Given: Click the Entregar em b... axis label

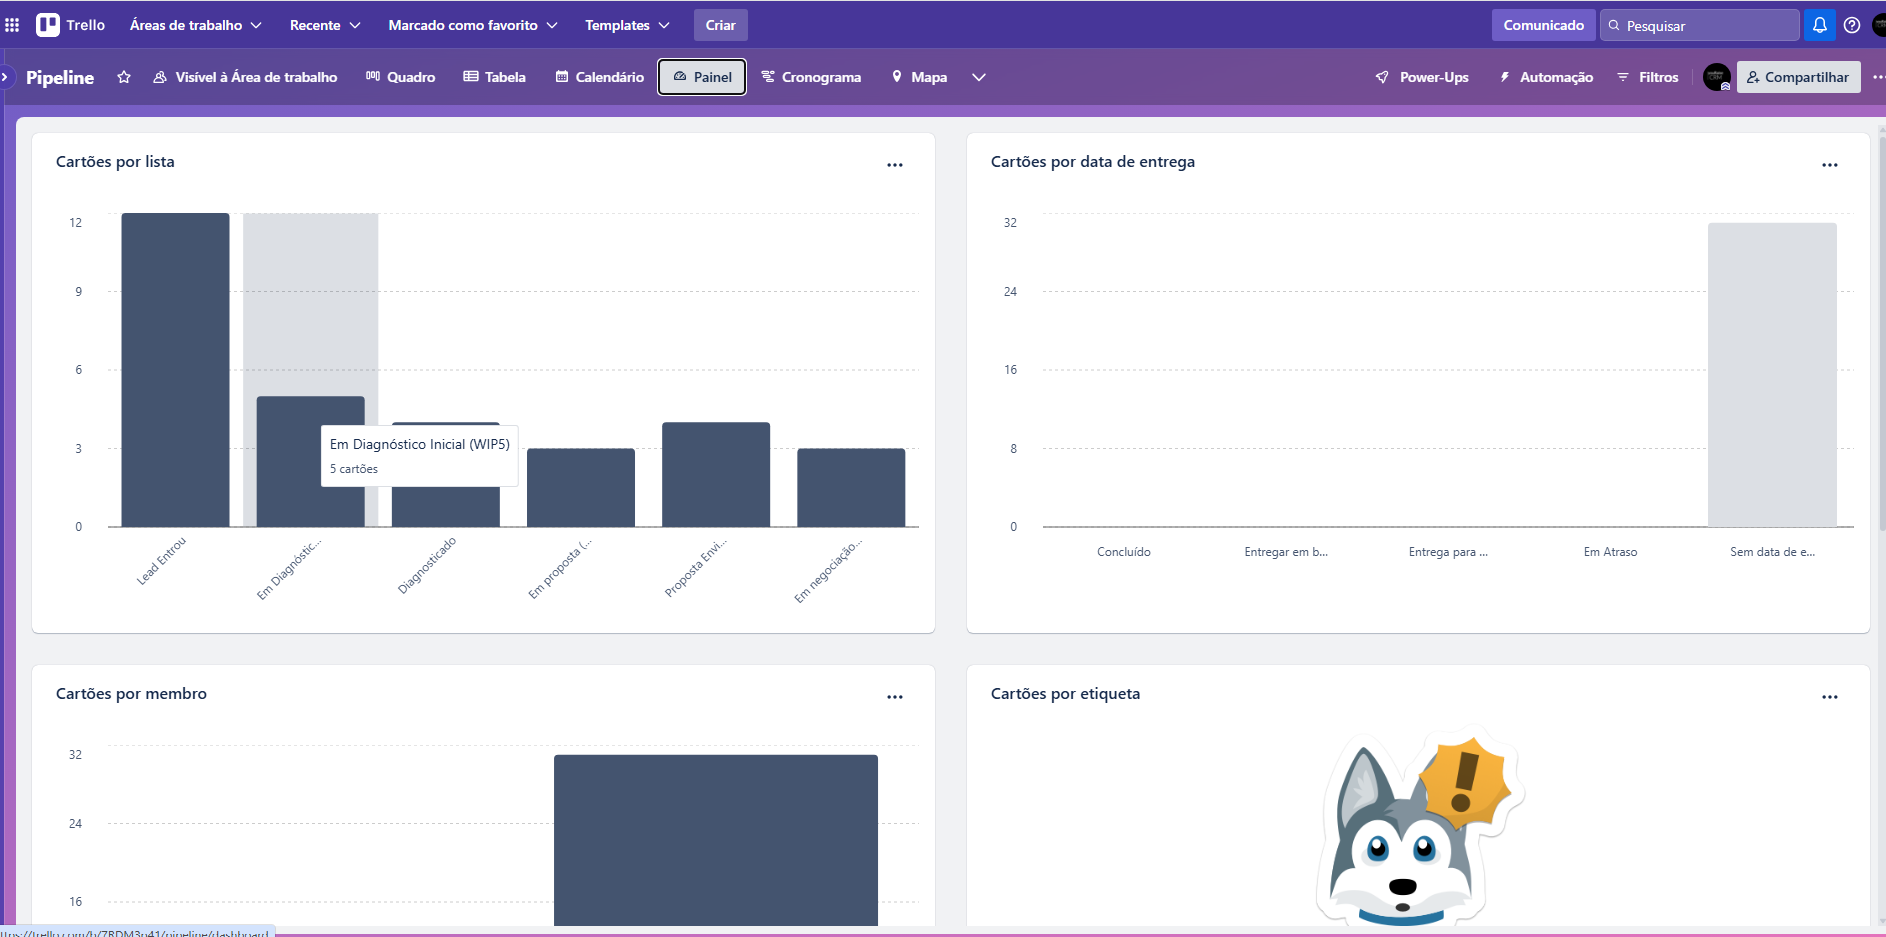Looking at the screenshot, I should 1286,552.
